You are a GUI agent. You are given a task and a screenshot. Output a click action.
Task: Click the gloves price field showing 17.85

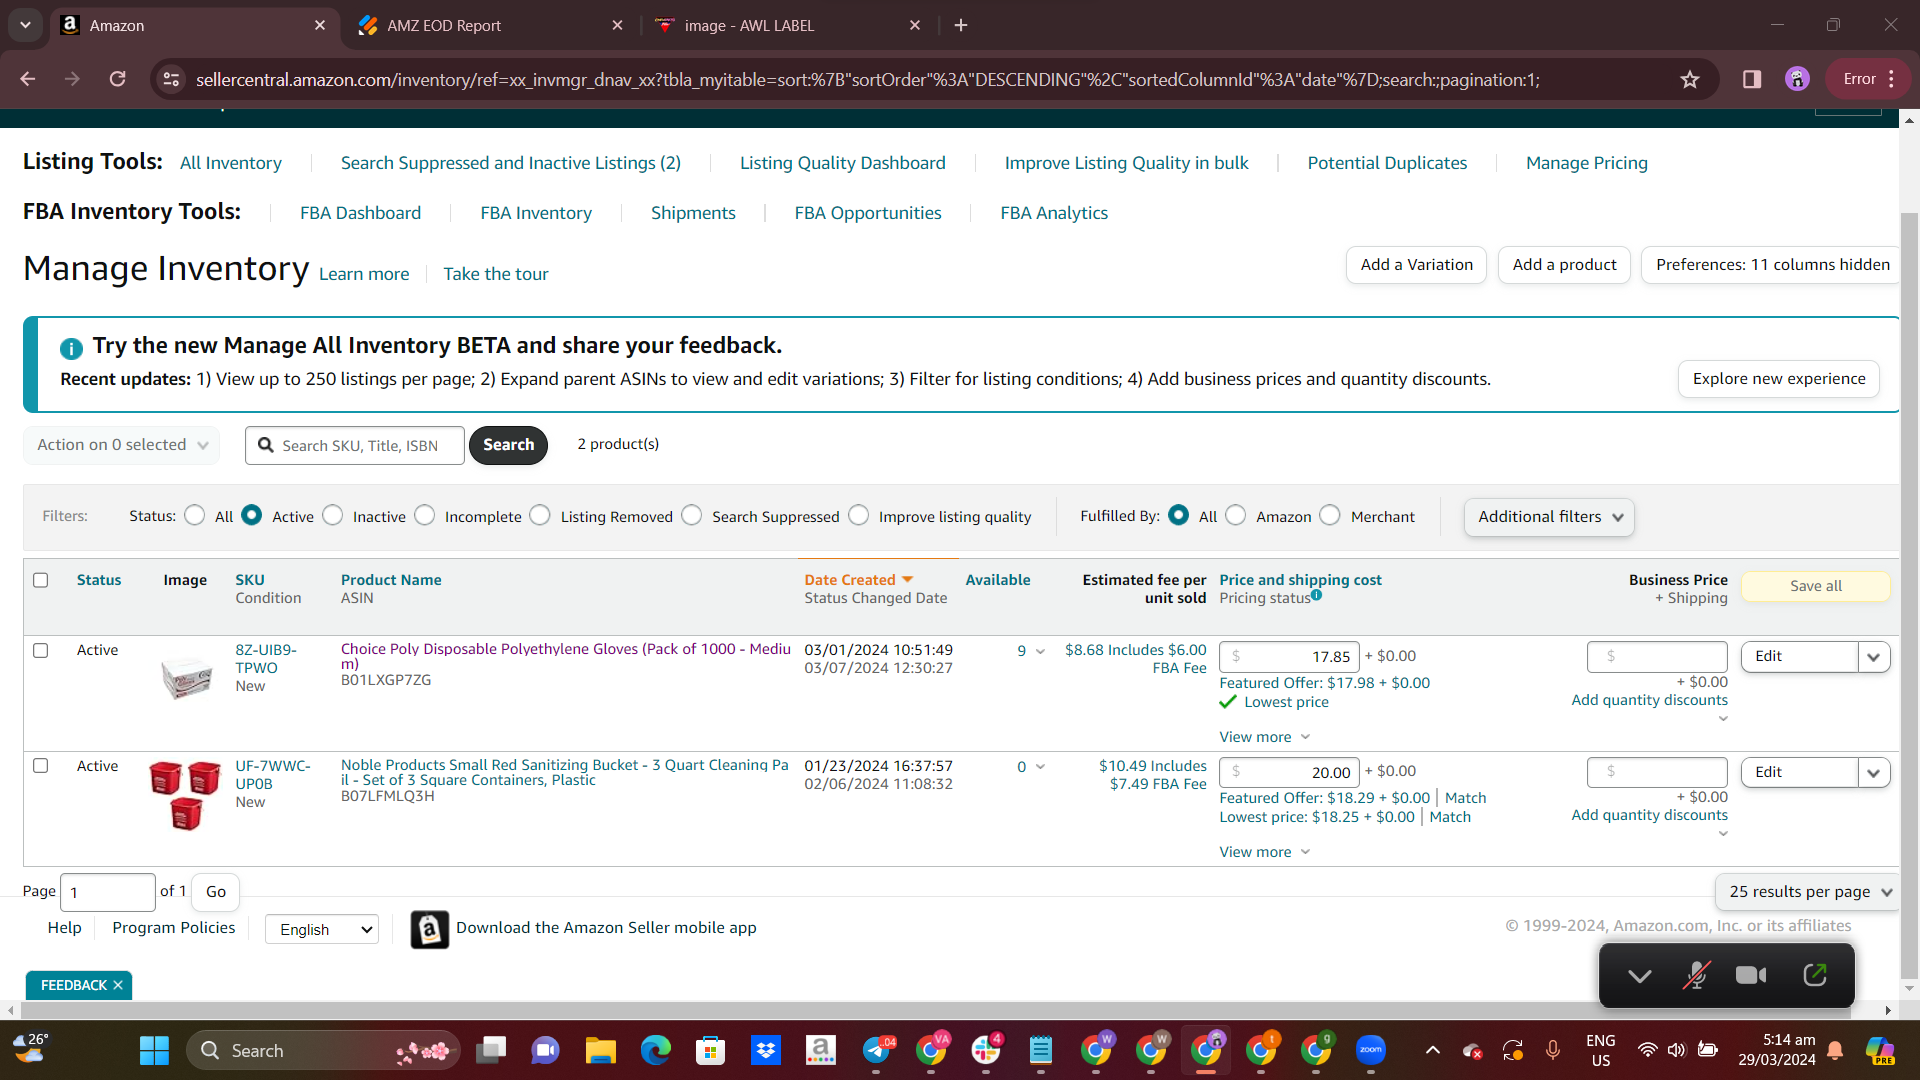(x=1289, y=657)
